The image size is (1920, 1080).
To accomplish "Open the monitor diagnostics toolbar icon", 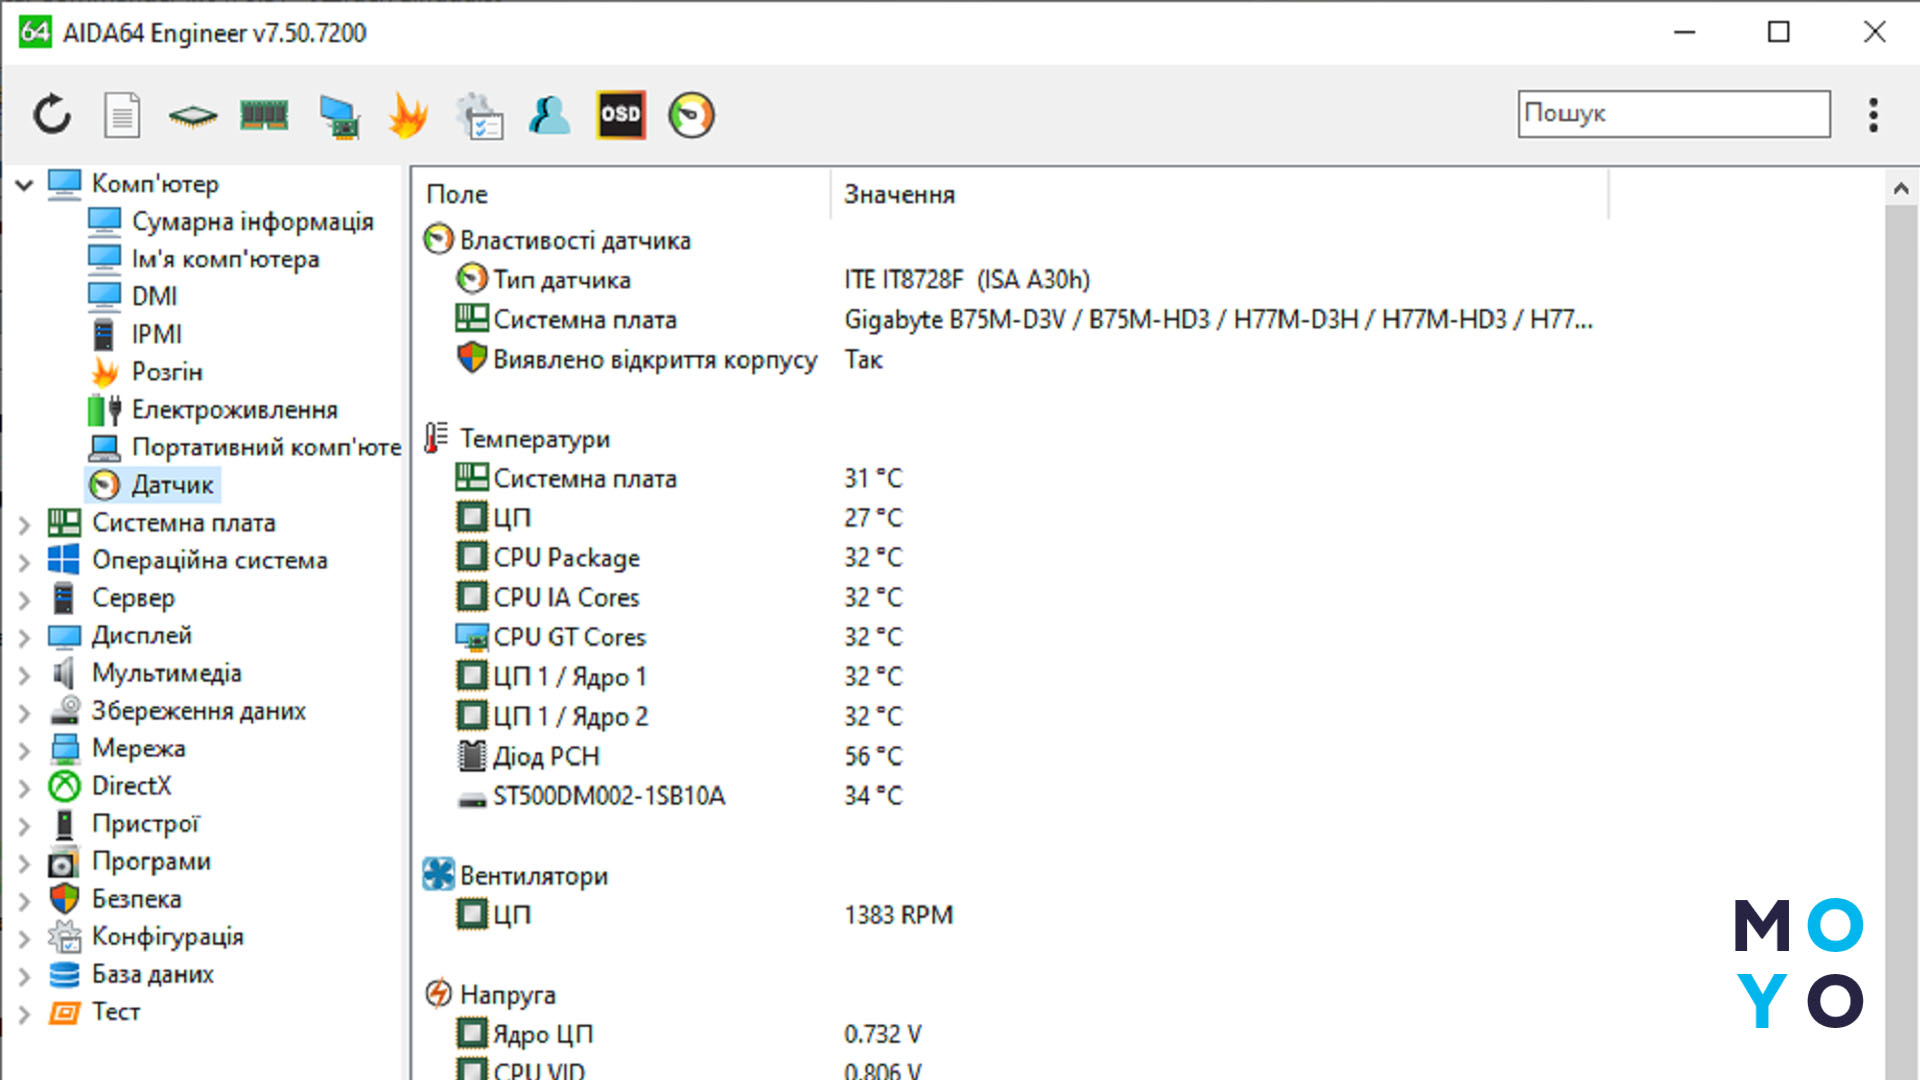I will pos(339,116).
